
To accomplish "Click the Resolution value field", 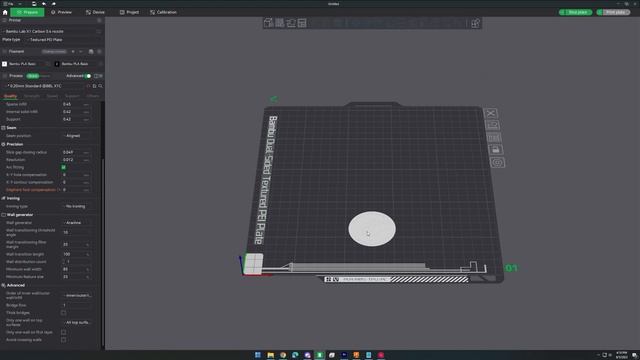I will pyautogui.click(x=73, y=160).
